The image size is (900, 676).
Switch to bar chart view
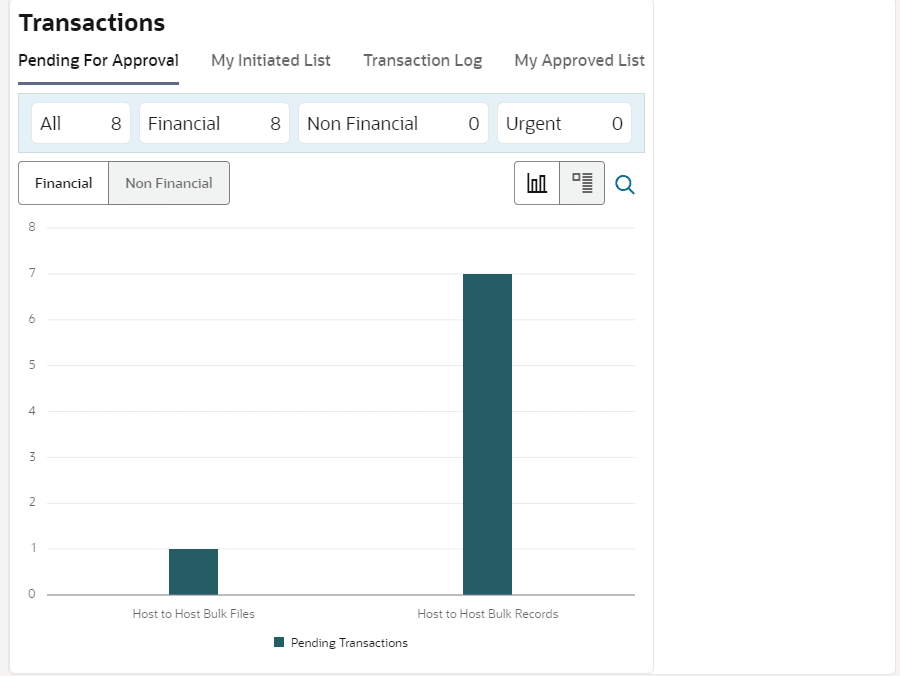tap(537, 183)
